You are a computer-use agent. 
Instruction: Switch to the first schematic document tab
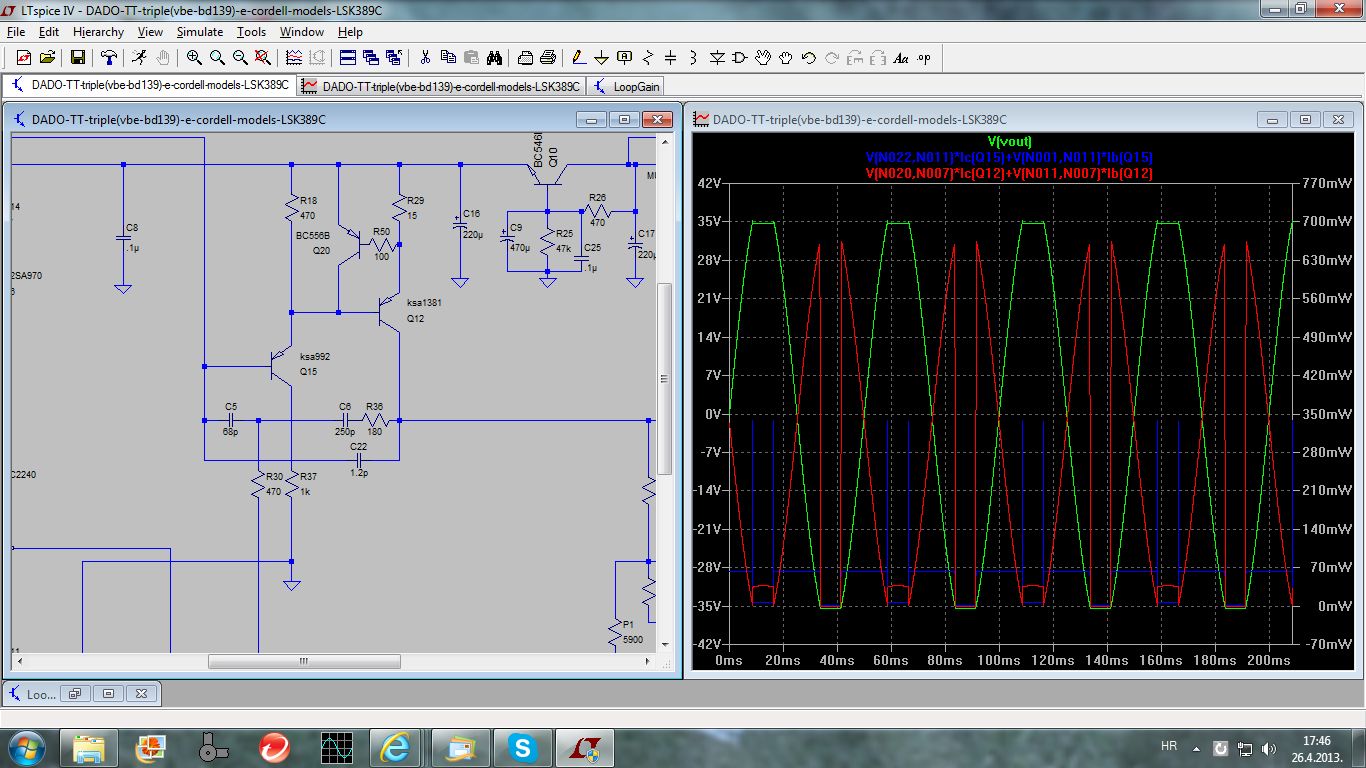[x=150, y=85]
